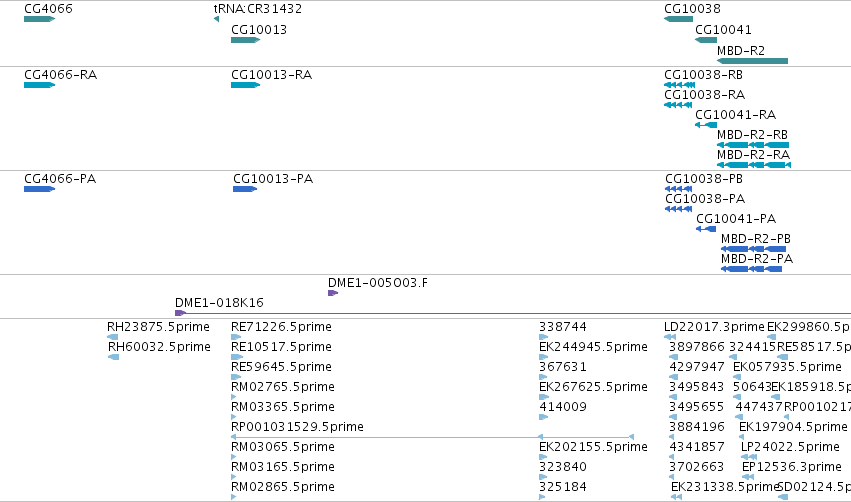
Task: Click the CG10013 gene label
Action: pyautogui.click(x=259, y=30)
